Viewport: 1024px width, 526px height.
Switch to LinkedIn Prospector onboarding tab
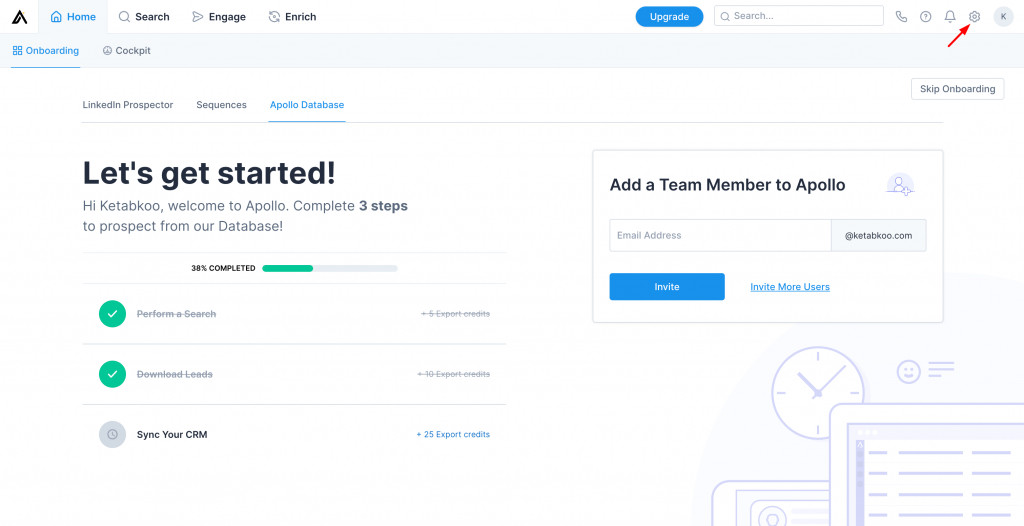click(x=128, y=105)
